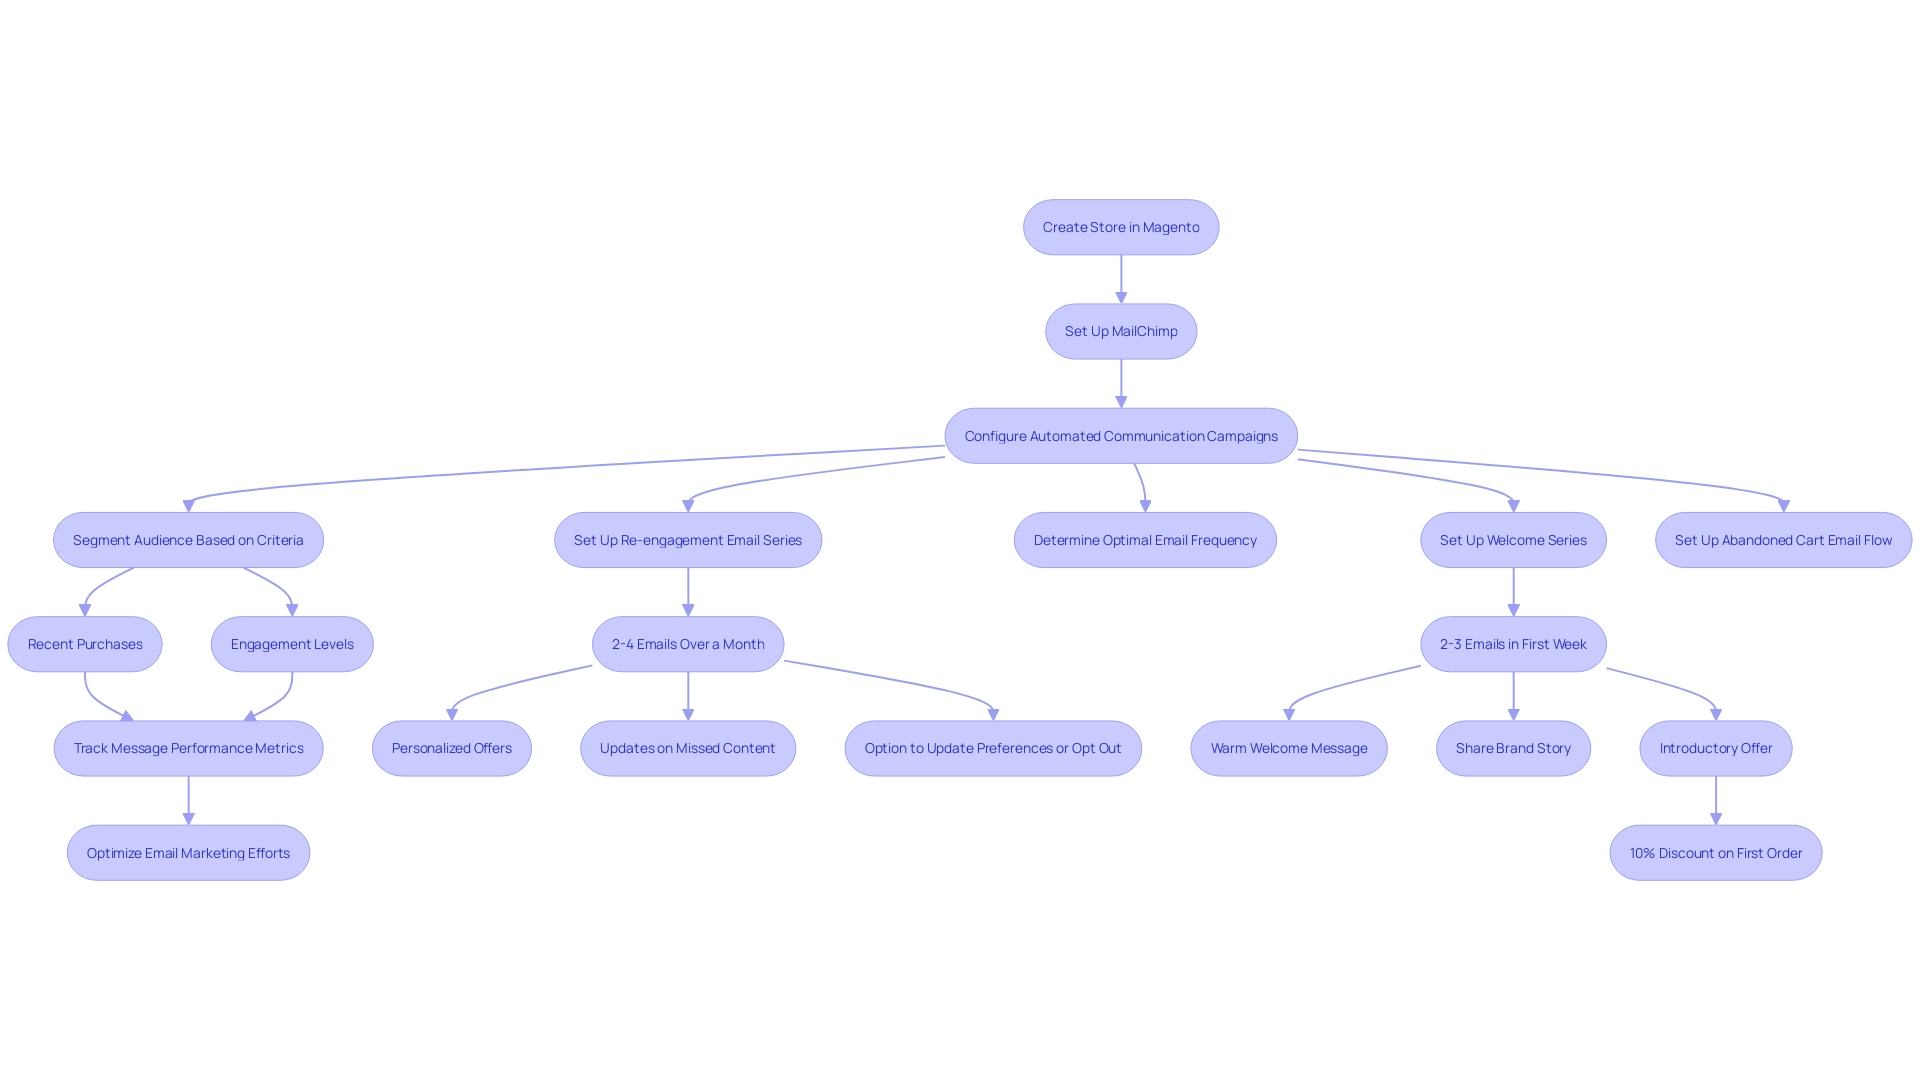Click the 'Configure Automated Communication Campaigns' node

(1120, 435)
